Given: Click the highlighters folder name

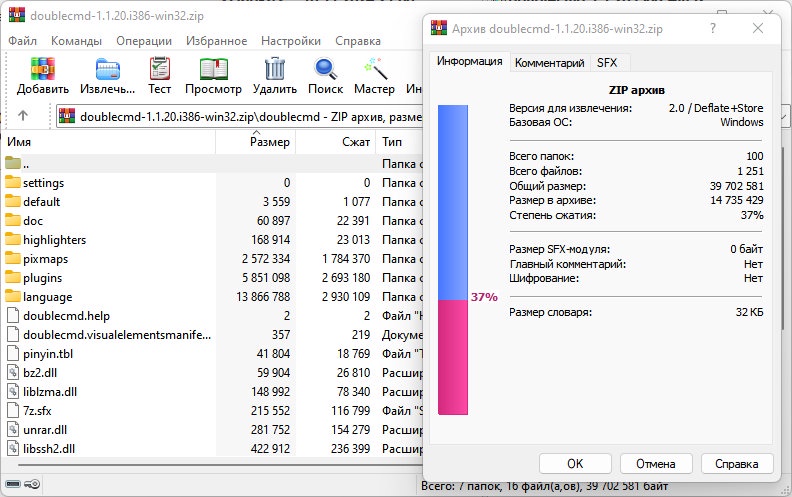Looking at the screenshot, I should [55, 239].
